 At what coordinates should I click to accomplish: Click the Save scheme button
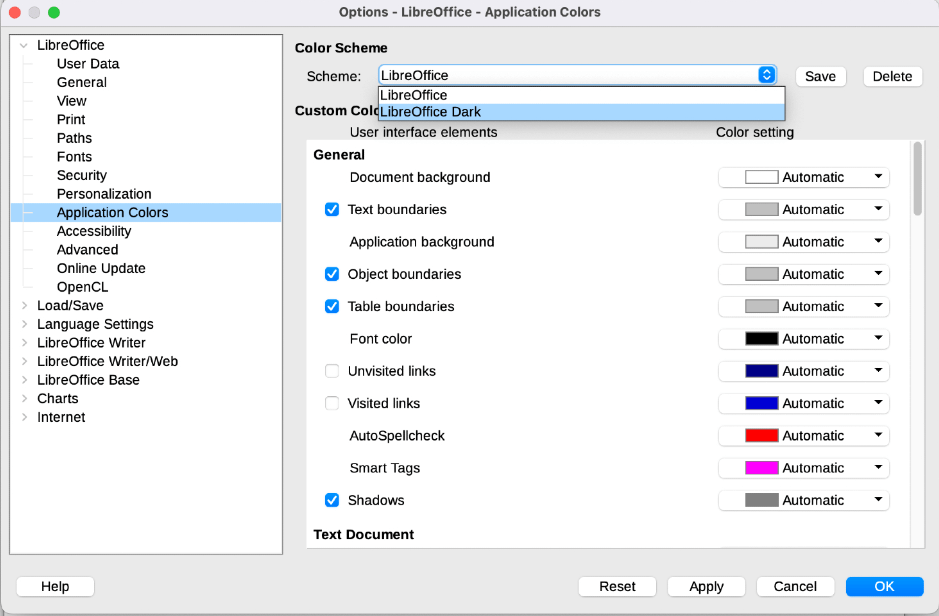click(x=820, y=75)
